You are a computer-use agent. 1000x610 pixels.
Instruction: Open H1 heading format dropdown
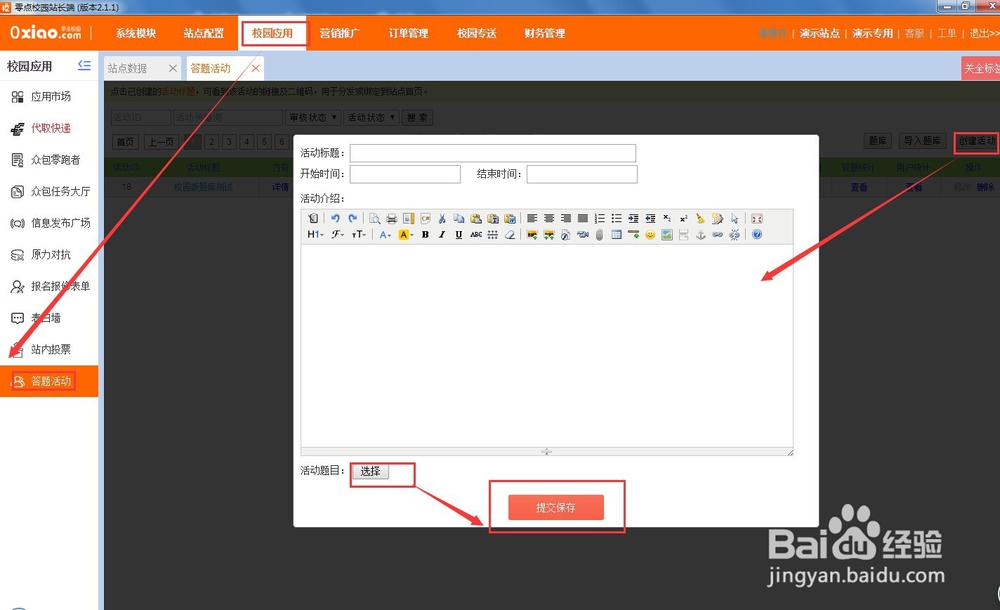(x=315, y=234)
